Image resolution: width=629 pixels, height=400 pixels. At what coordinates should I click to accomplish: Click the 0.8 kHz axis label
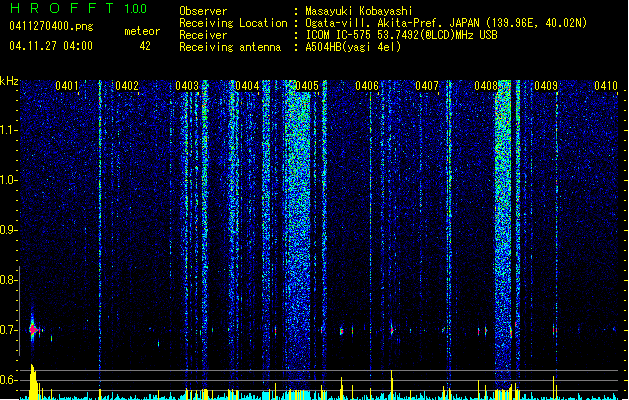(9, 280)
